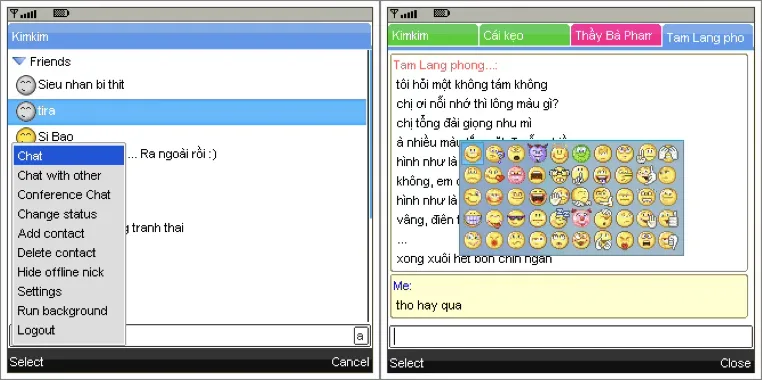Choose Run background option
The width and height of the screenshot is (762, 380).
(69, 311)
